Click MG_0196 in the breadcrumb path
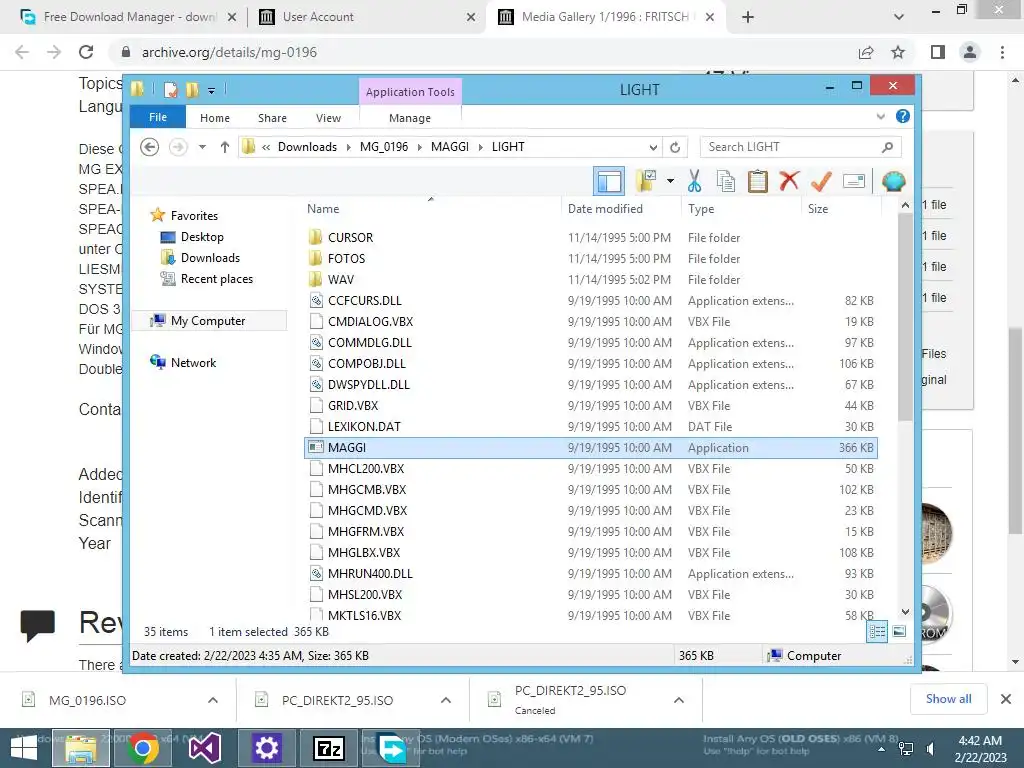 tap(384, 147)
